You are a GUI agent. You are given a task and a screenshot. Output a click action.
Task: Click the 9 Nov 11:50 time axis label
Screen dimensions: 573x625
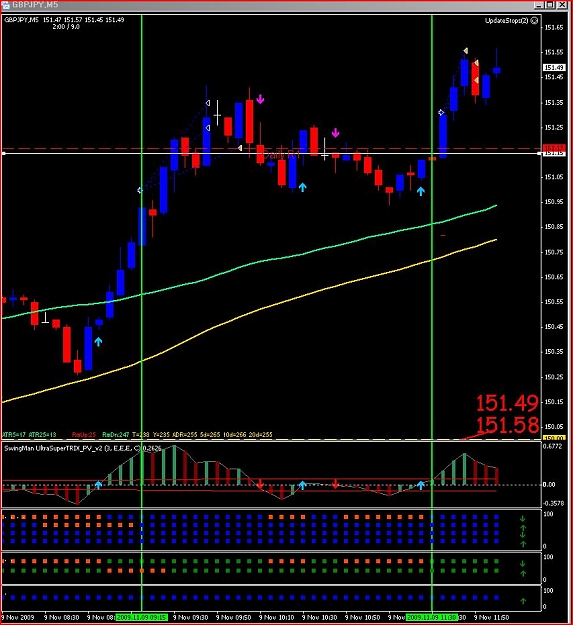coord(492,617)
